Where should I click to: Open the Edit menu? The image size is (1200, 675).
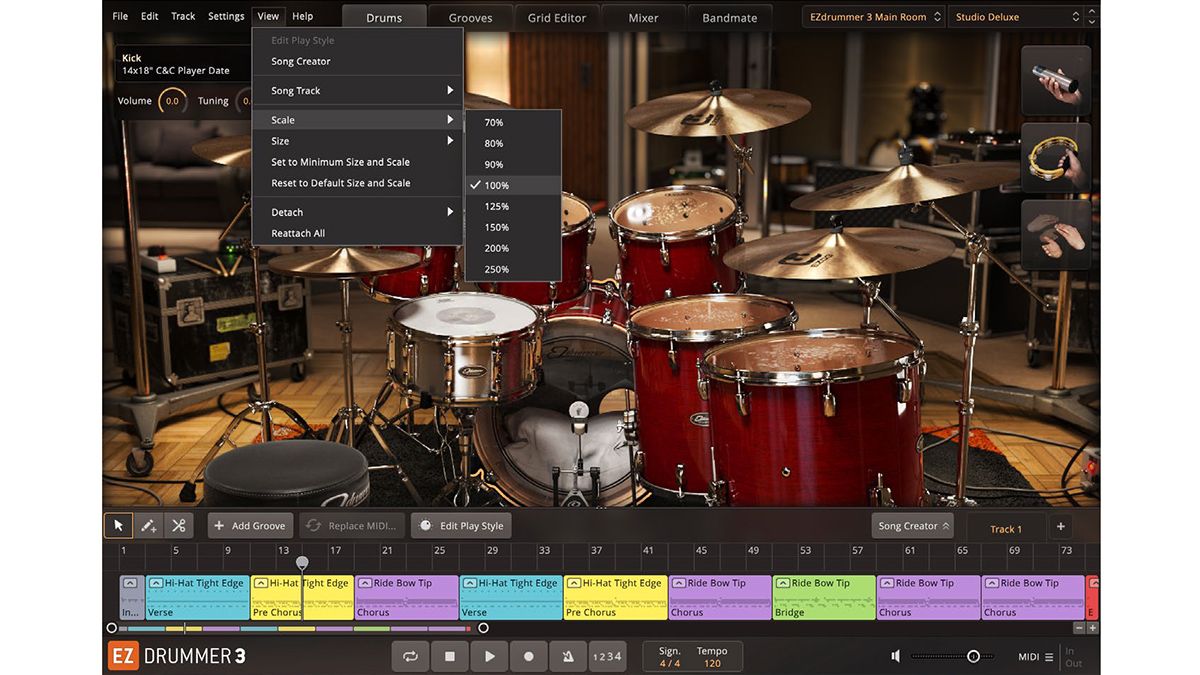click(150, 16)
